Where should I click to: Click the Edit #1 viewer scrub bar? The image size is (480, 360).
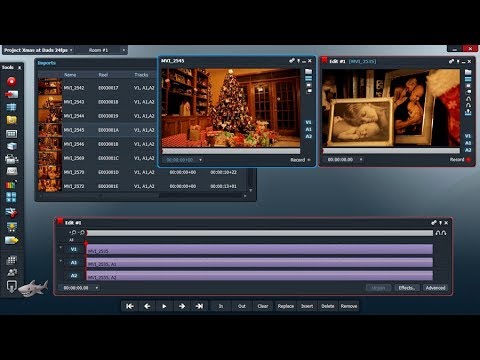click(391, 151)
